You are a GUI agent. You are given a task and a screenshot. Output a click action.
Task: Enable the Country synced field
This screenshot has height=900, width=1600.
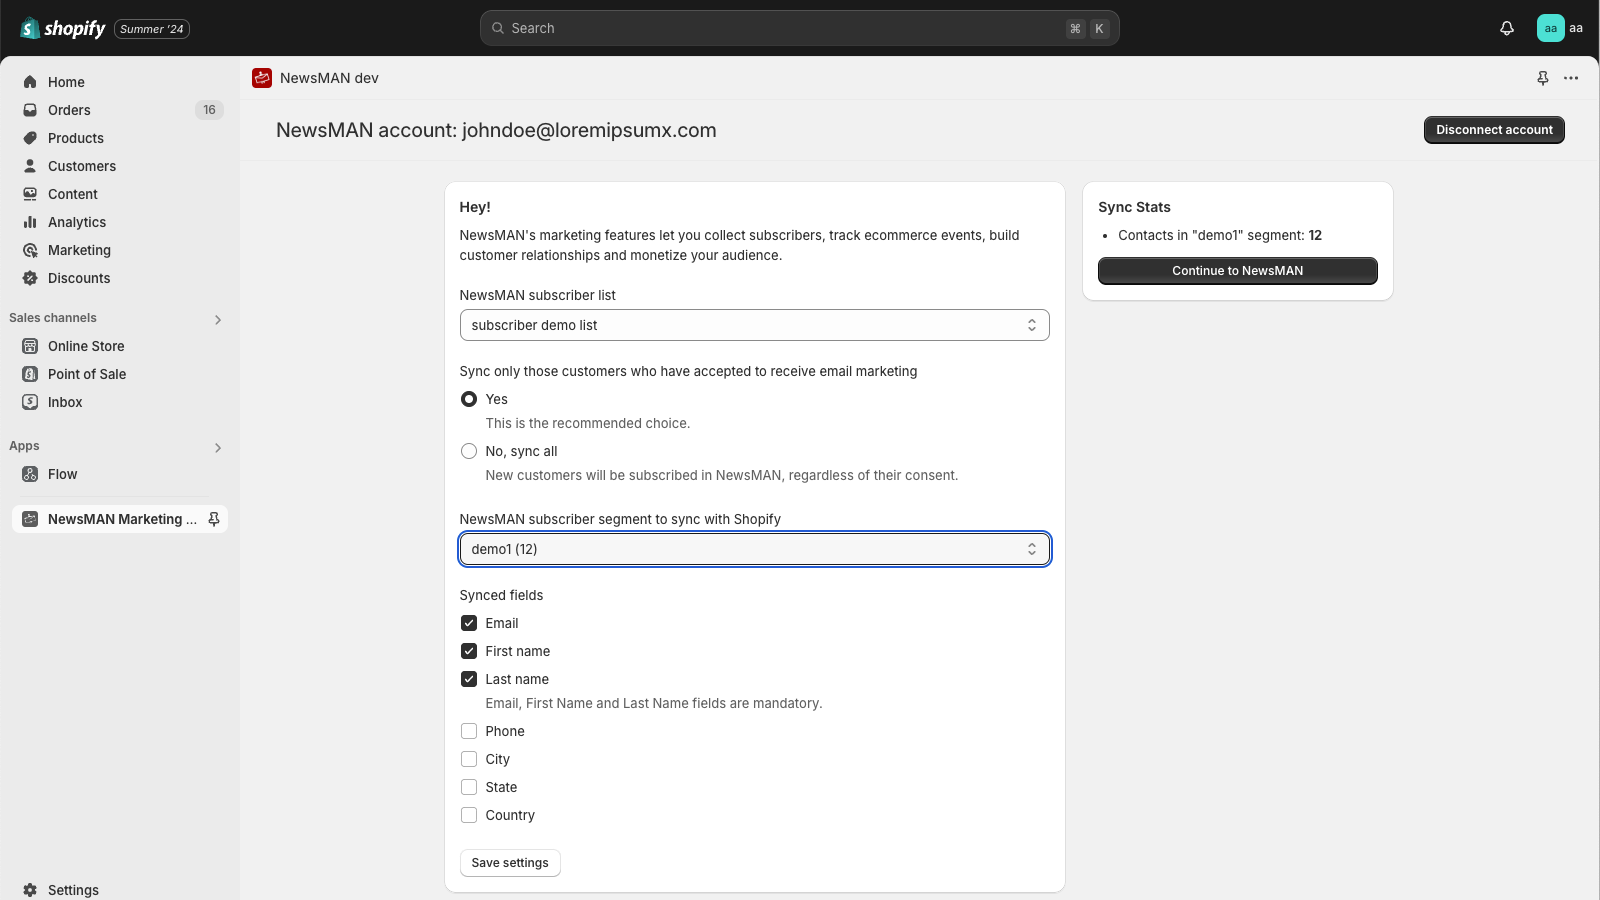[469, 815]
